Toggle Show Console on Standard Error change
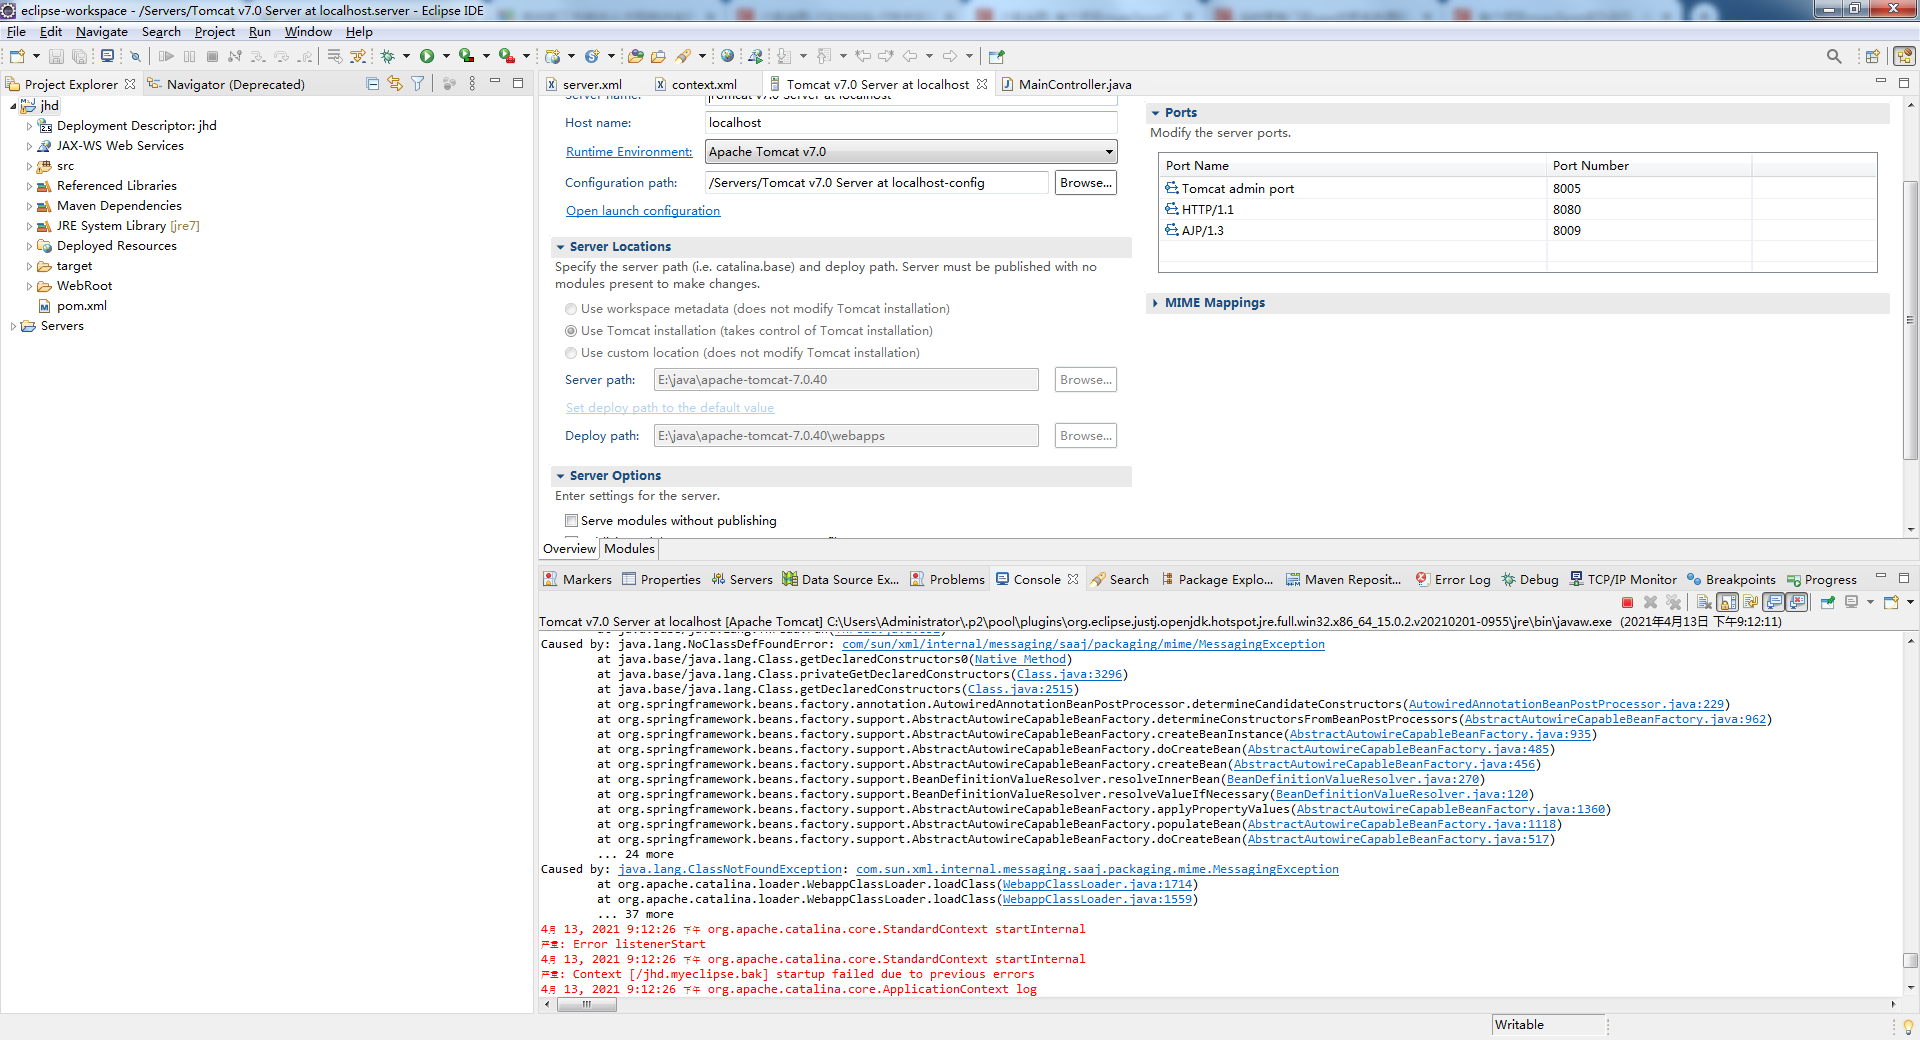 (x=1797, y=602)
